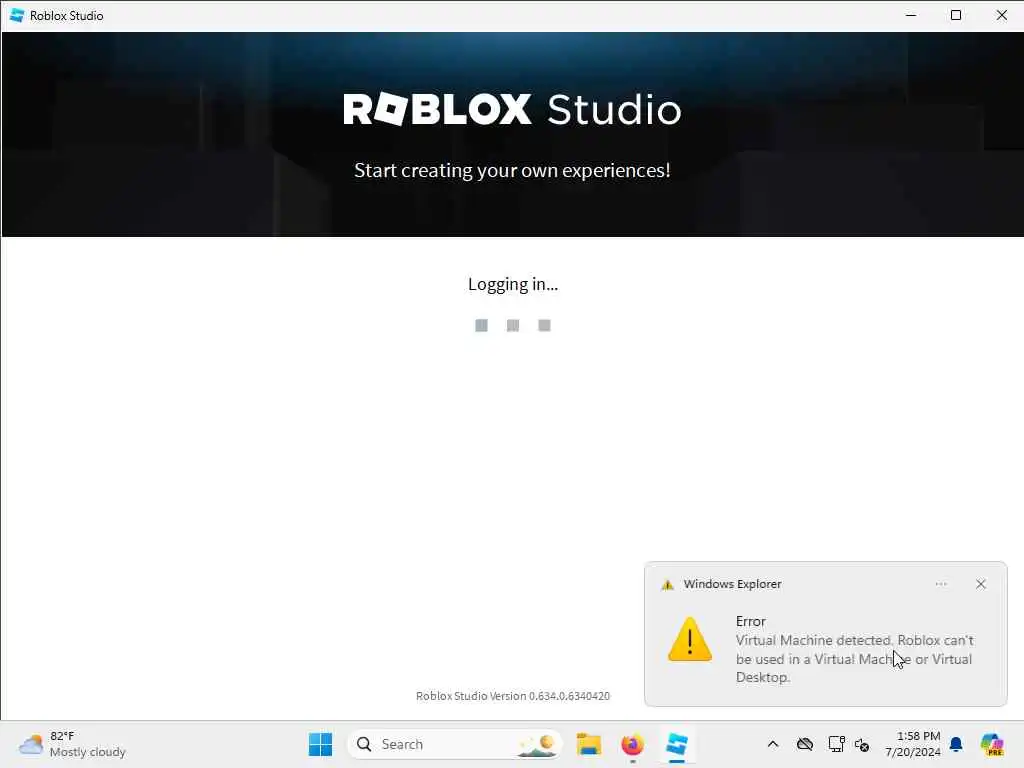Click the yellow warning triangle in notification
The height and width of the screenshot is (768, 1024).
690,639
